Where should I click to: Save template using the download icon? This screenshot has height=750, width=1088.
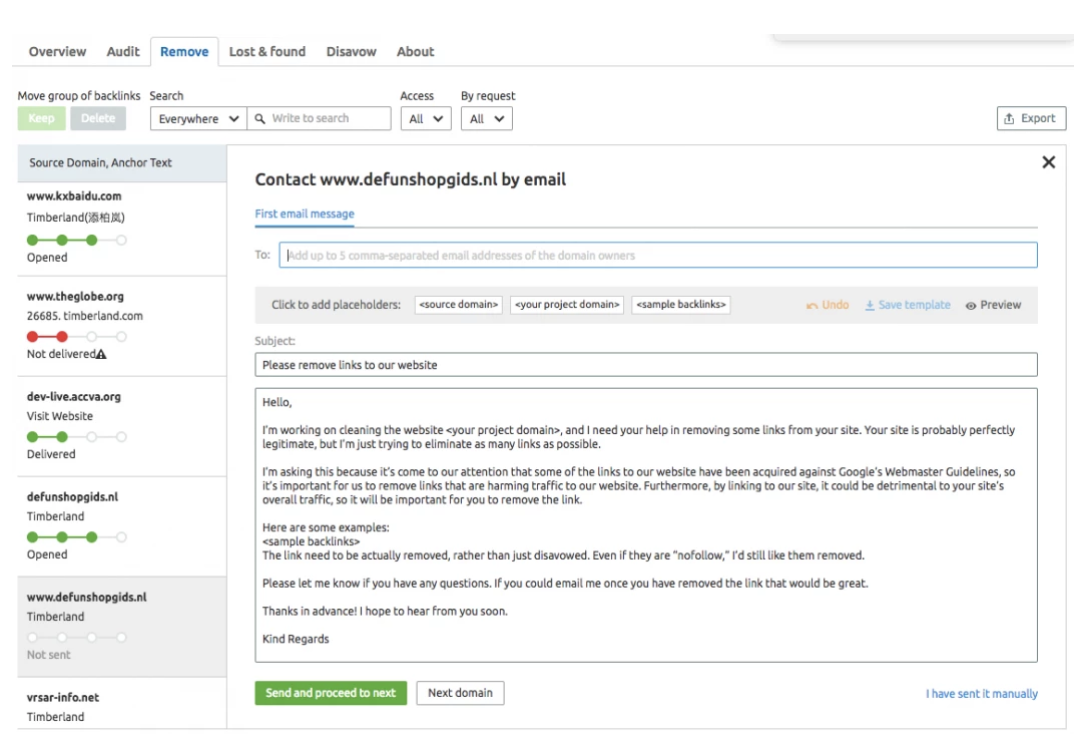click(870, 305)
